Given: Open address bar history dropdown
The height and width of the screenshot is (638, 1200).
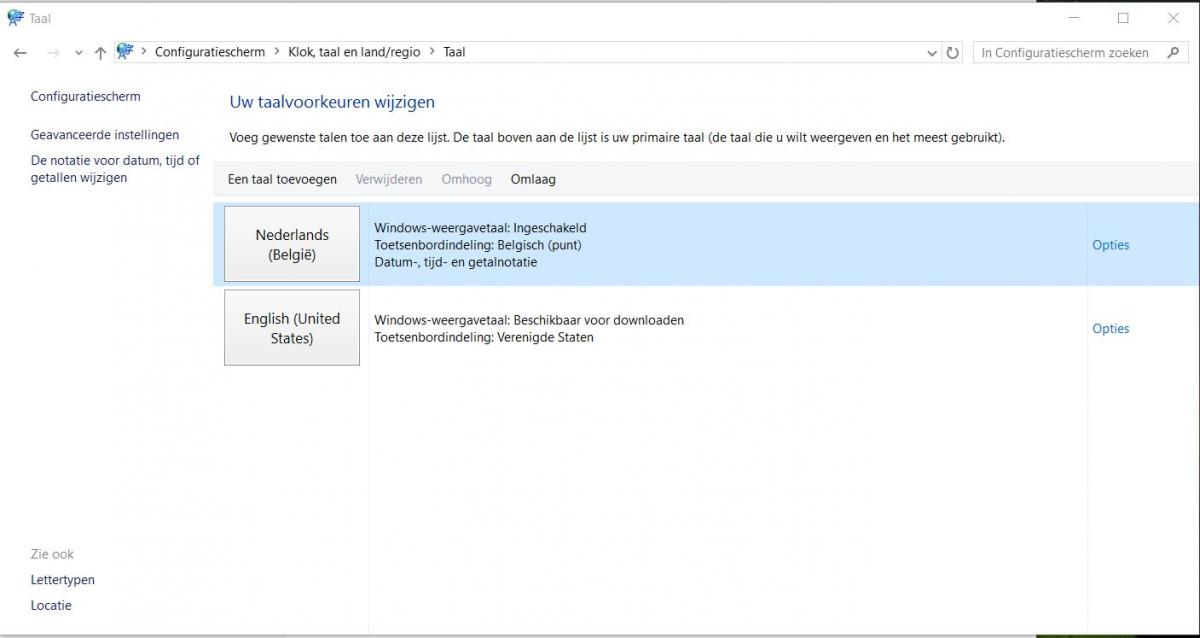Looking at the screenshot, I should [932, 53].
